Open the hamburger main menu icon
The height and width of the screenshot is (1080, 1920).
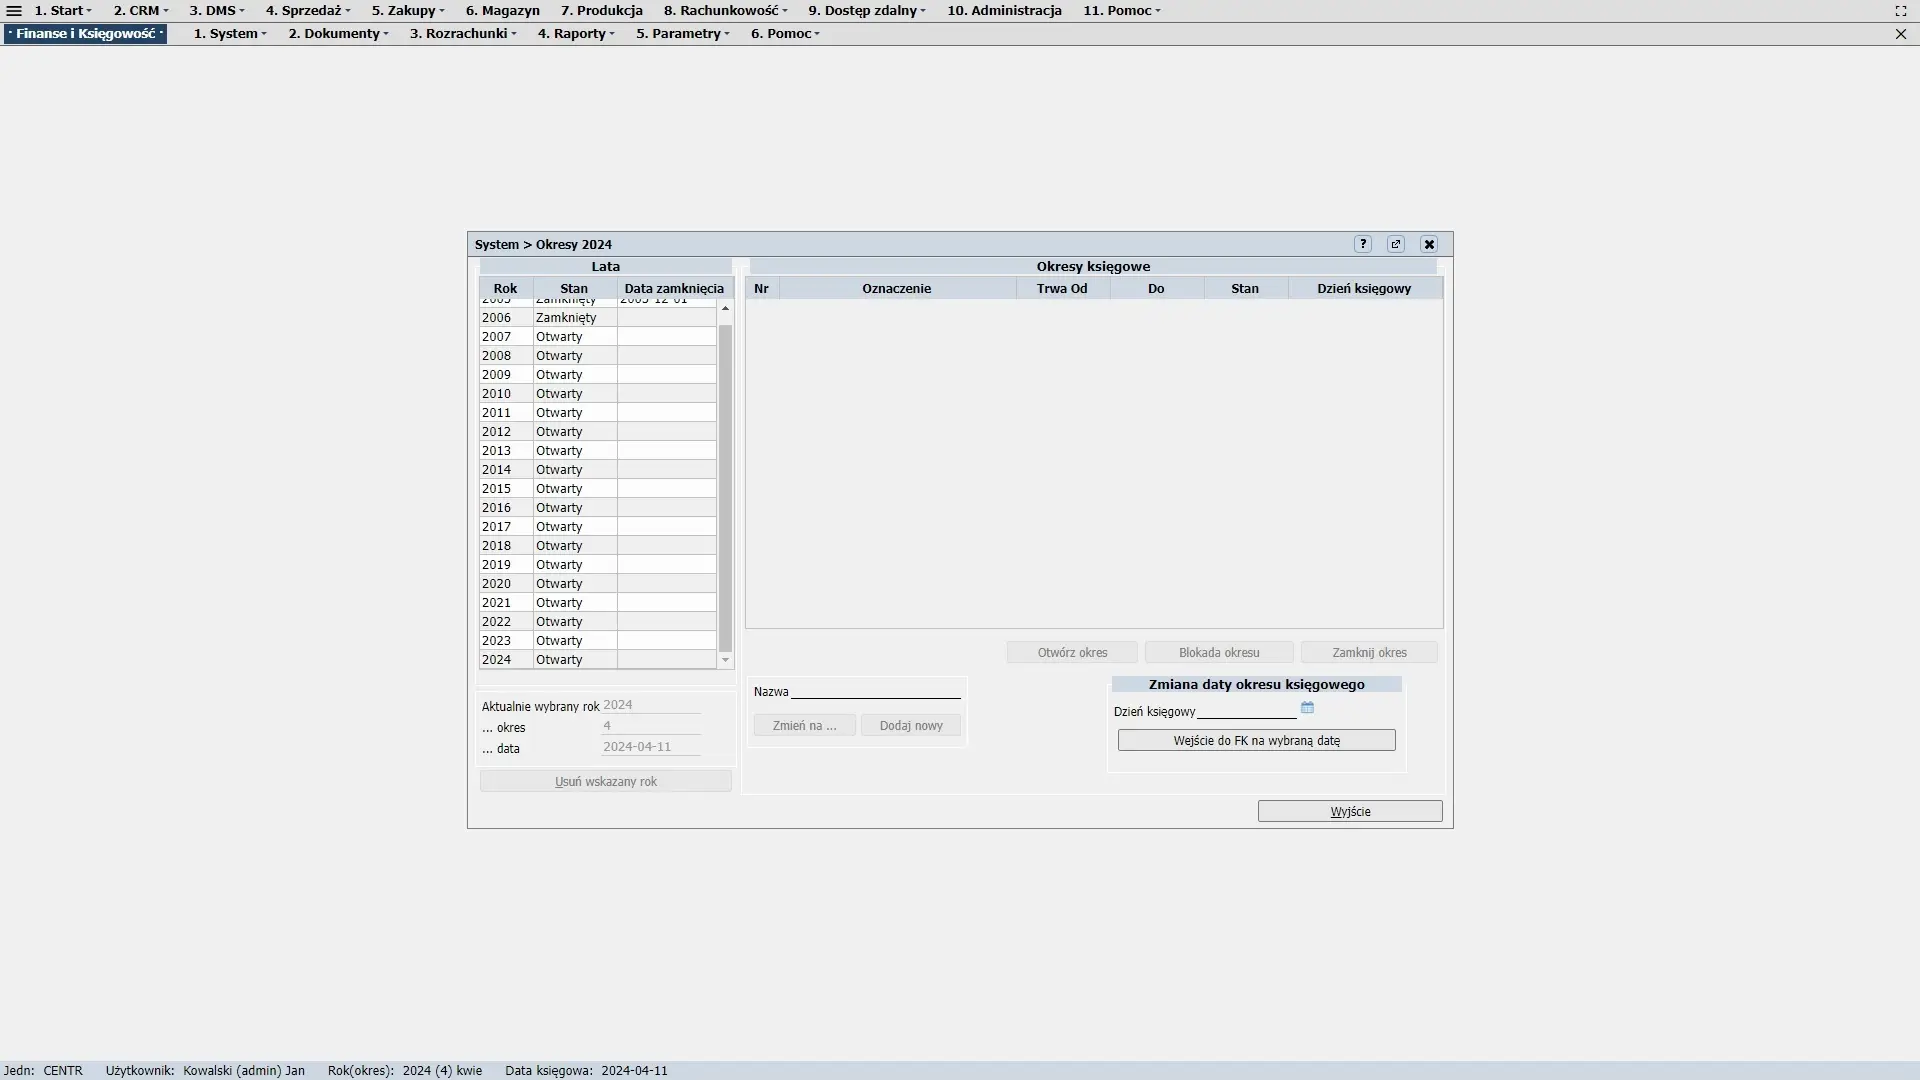coord(14,11)
